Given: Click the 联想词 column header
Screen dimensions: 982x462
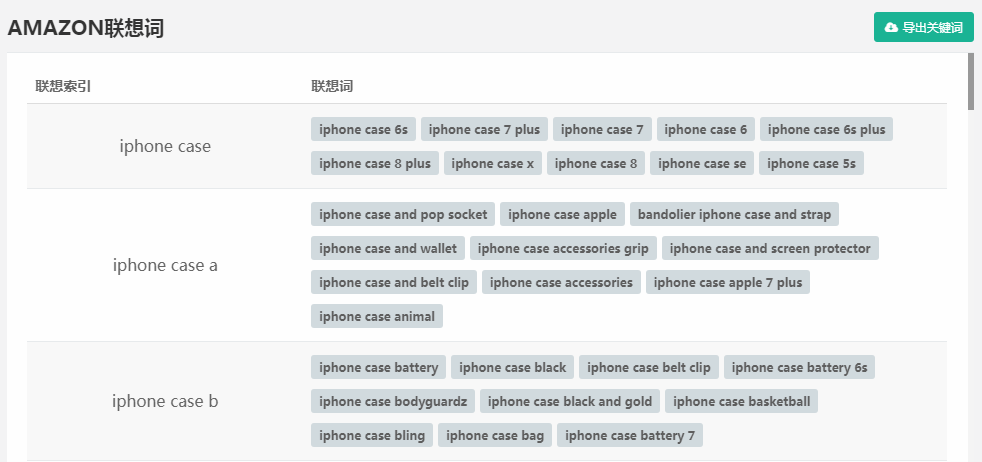Looking at the screenshot, I should pos(332,86).
